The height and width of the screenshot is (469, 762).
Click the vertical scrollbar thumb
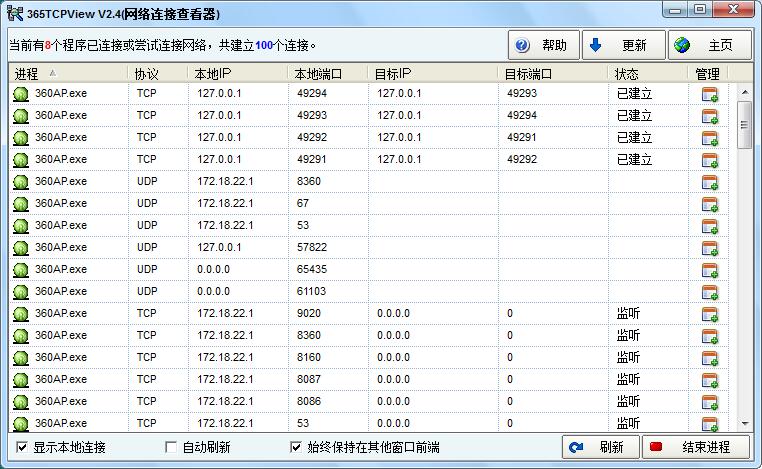[x=744, y=125]
